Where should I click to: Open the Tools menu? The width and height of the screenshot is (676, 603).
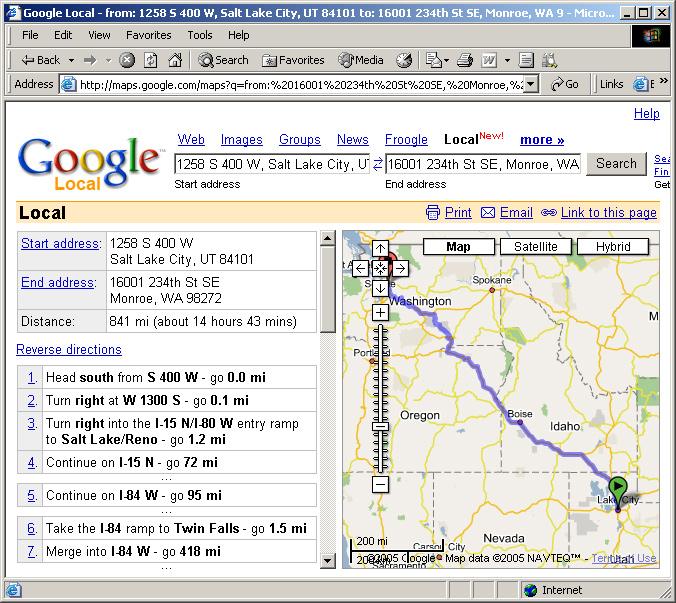pos(200,35)
